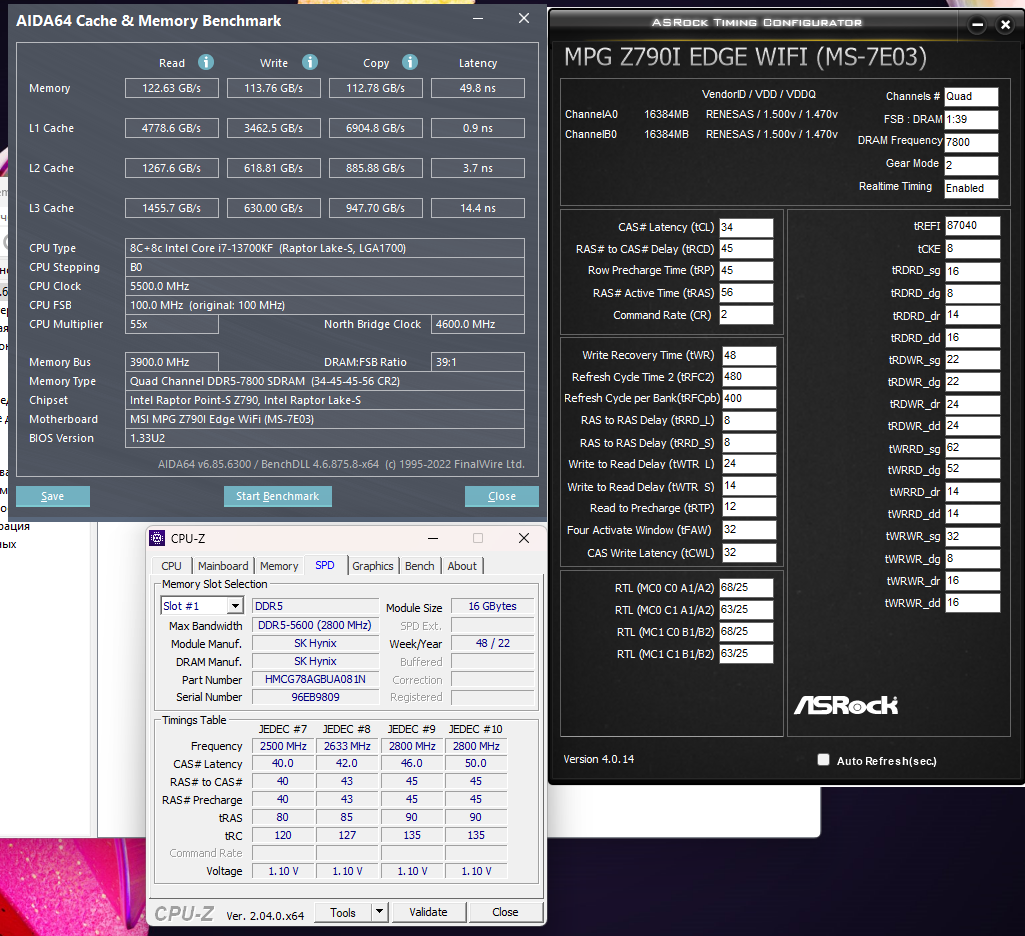
Task: Click the Save button in AIDA64
Action: (x=52, y=496)
